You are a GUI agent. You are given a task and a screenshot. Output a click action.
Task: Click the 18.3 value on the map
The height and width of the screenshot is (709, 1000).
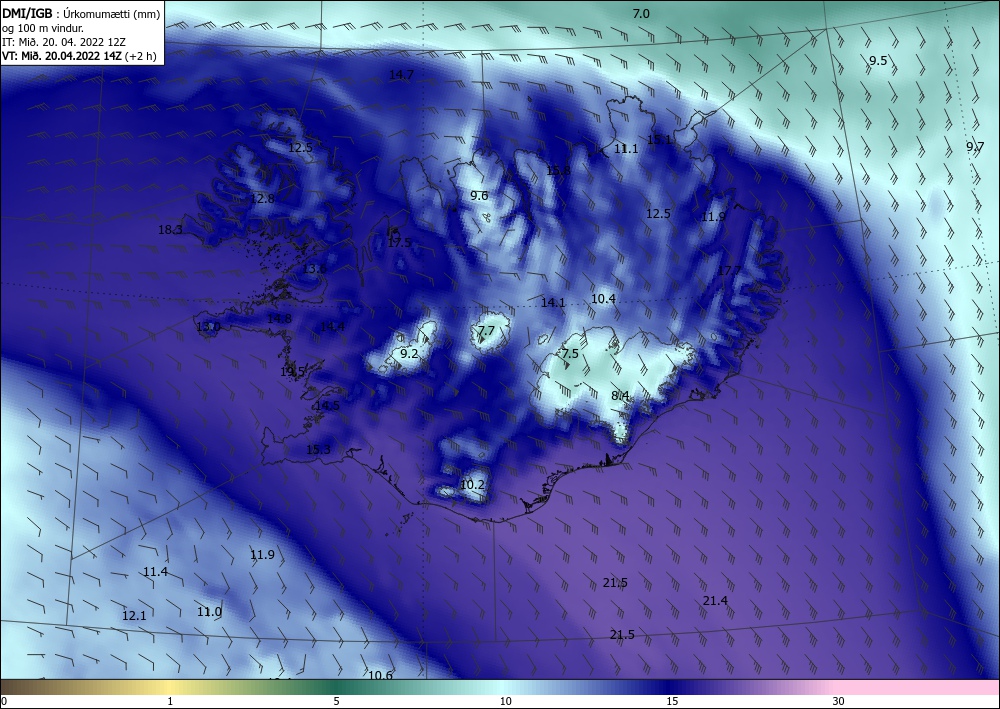(x=170, y=230)
